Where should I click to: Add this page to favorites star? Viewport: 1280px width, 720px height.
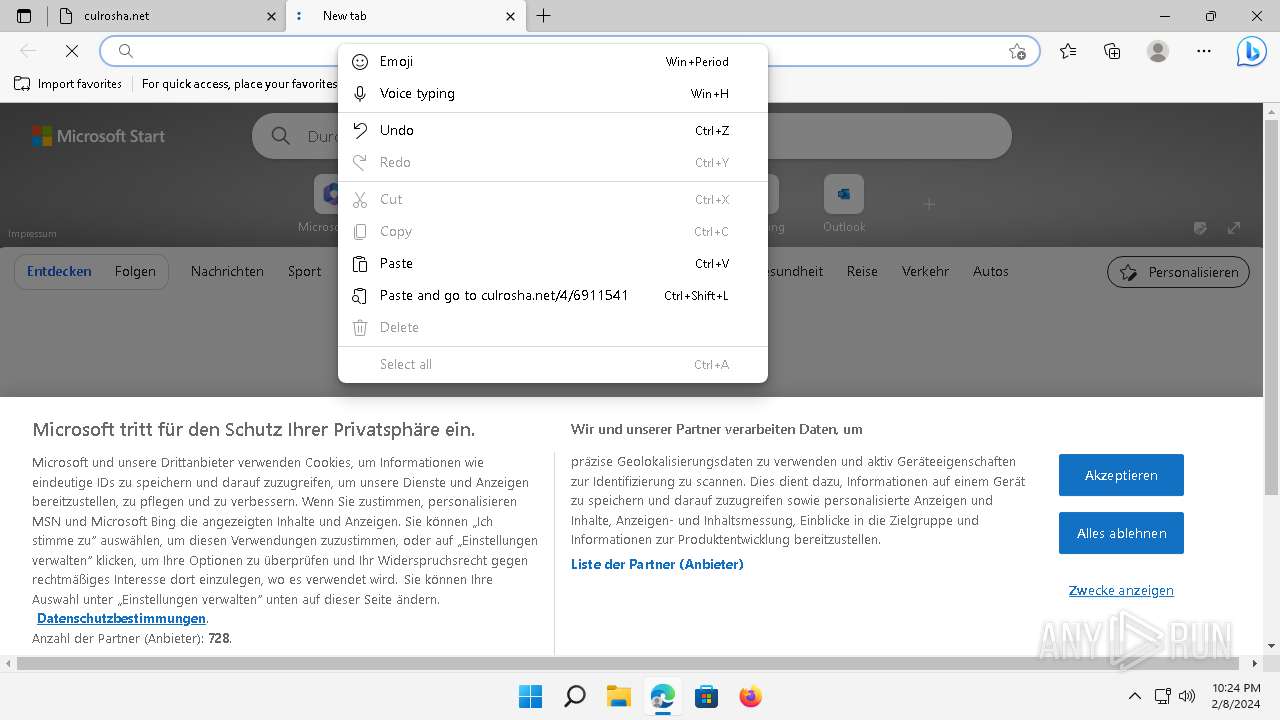pos(1017,51)
